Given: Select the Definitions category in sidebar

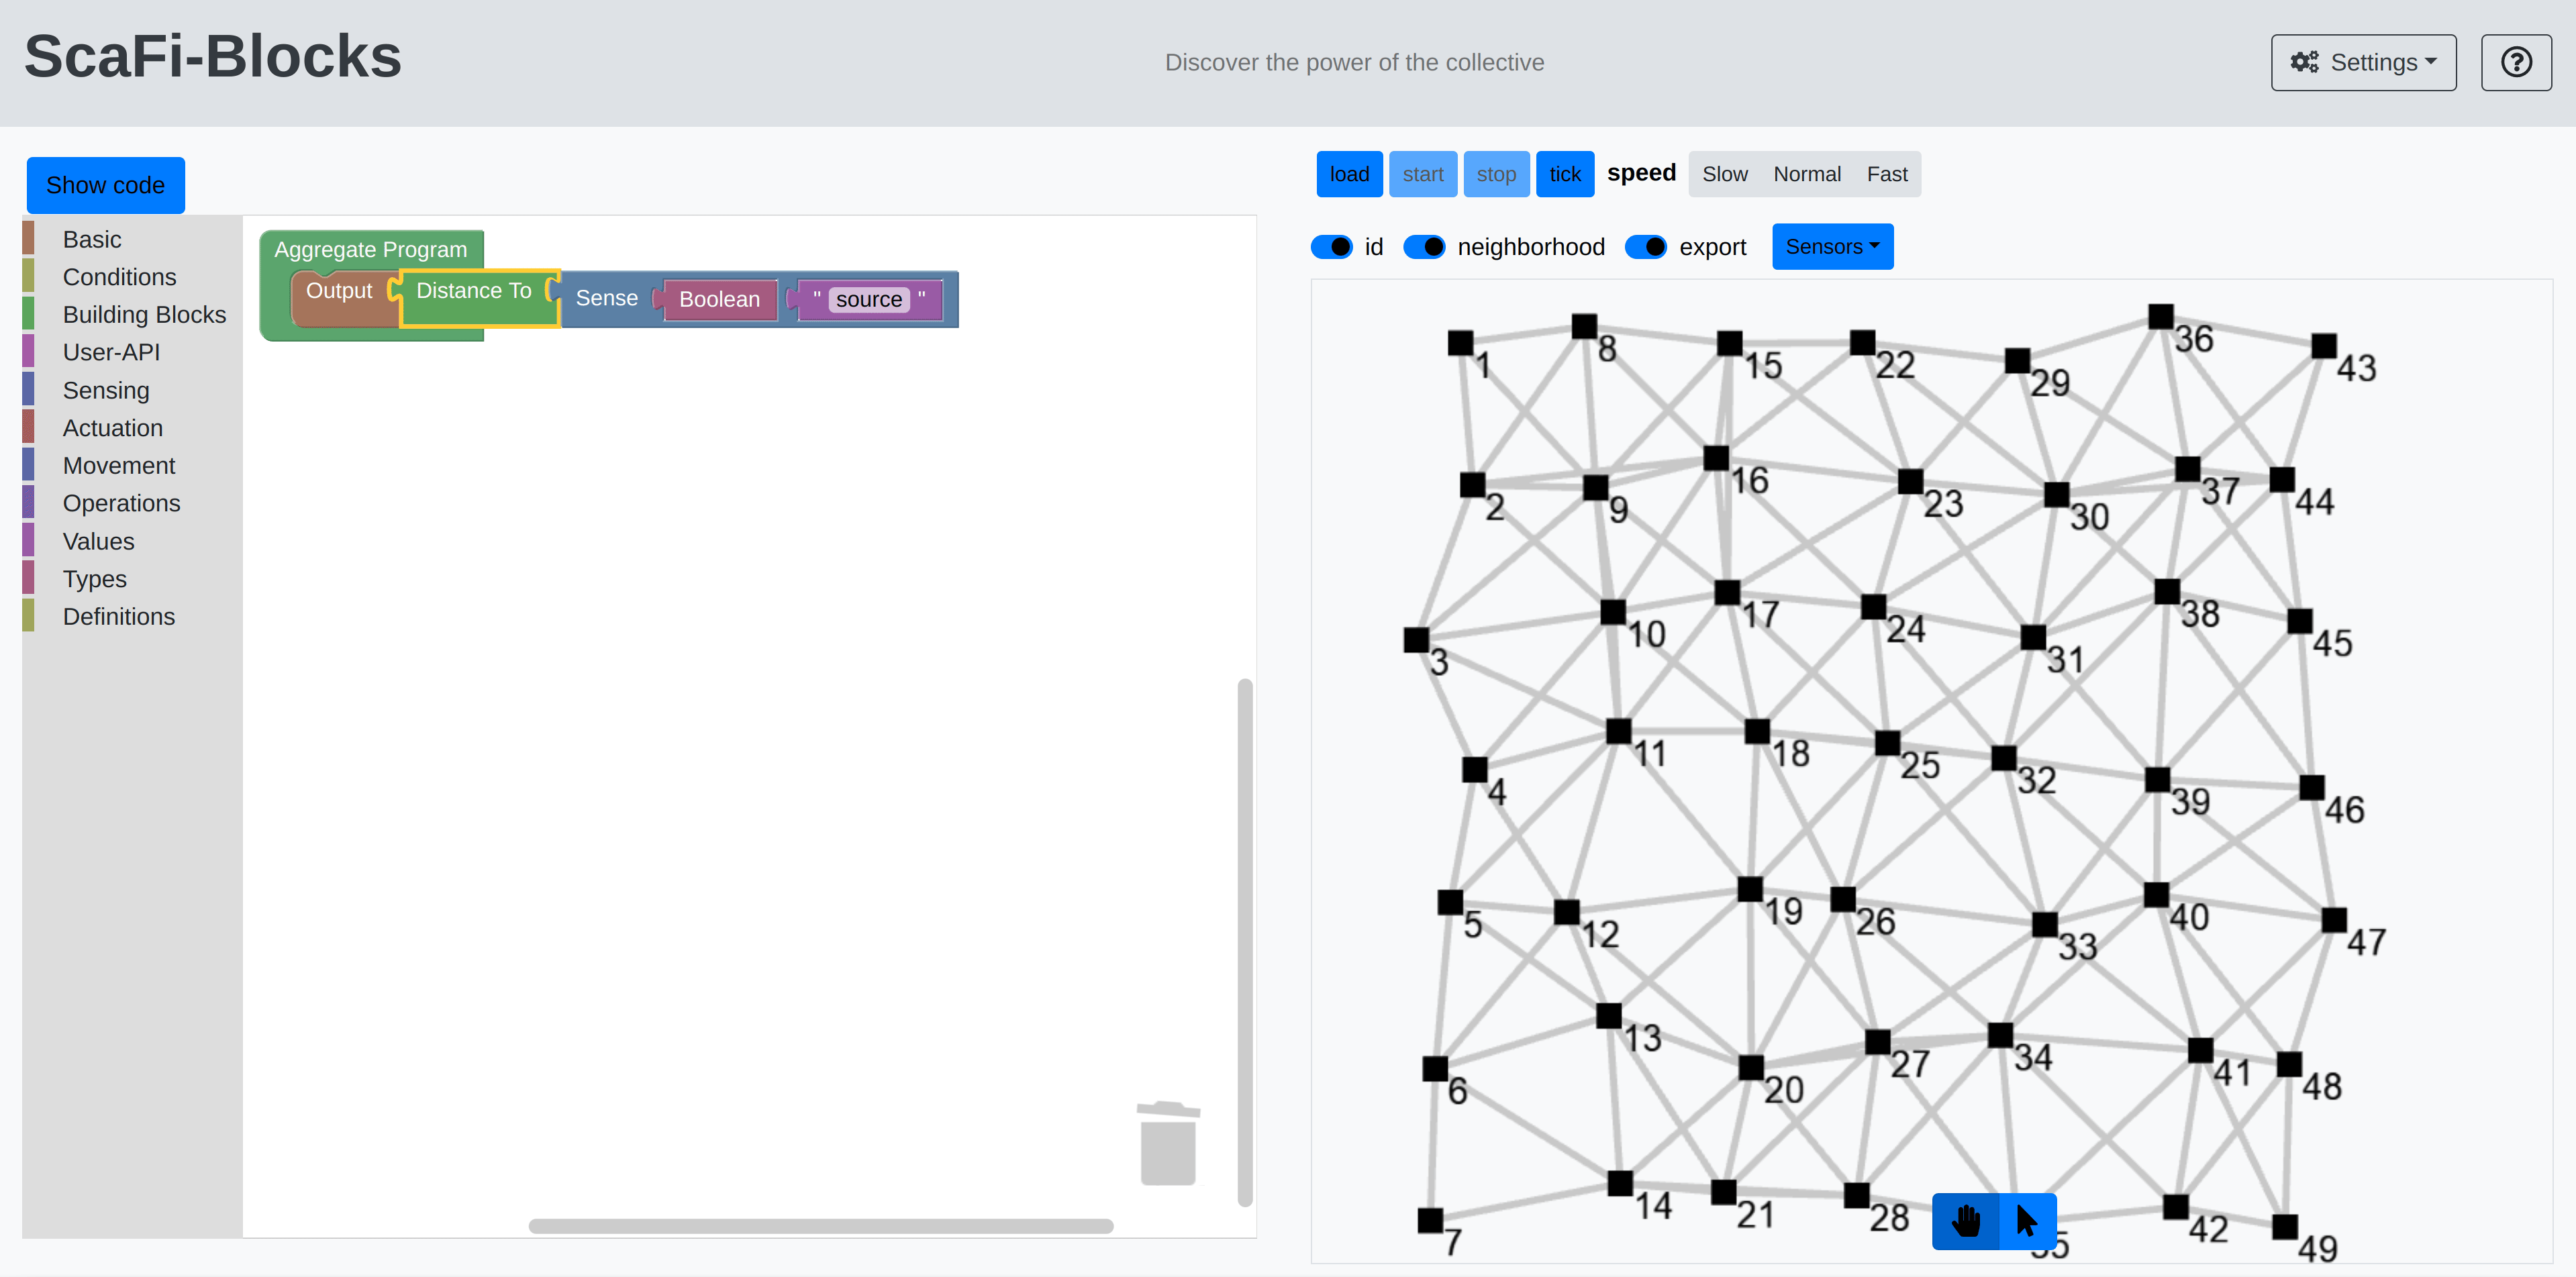Looking at the screenshot, I should point(118,616).
